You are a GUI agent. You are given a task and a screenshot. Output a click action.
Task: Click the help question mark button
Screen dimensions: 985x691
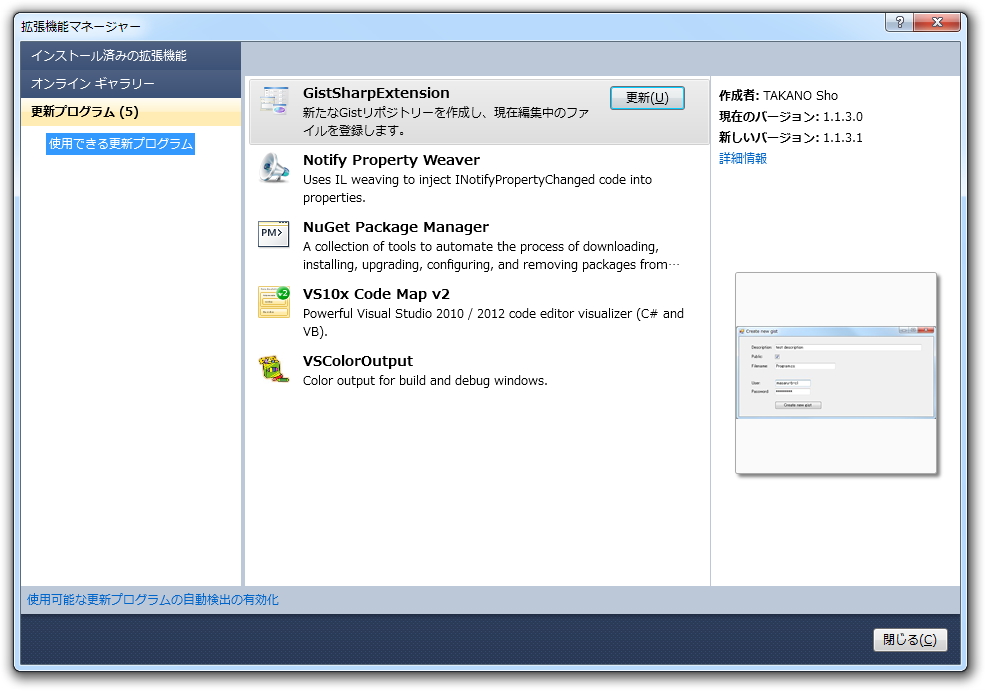click(x=900, y=23)
